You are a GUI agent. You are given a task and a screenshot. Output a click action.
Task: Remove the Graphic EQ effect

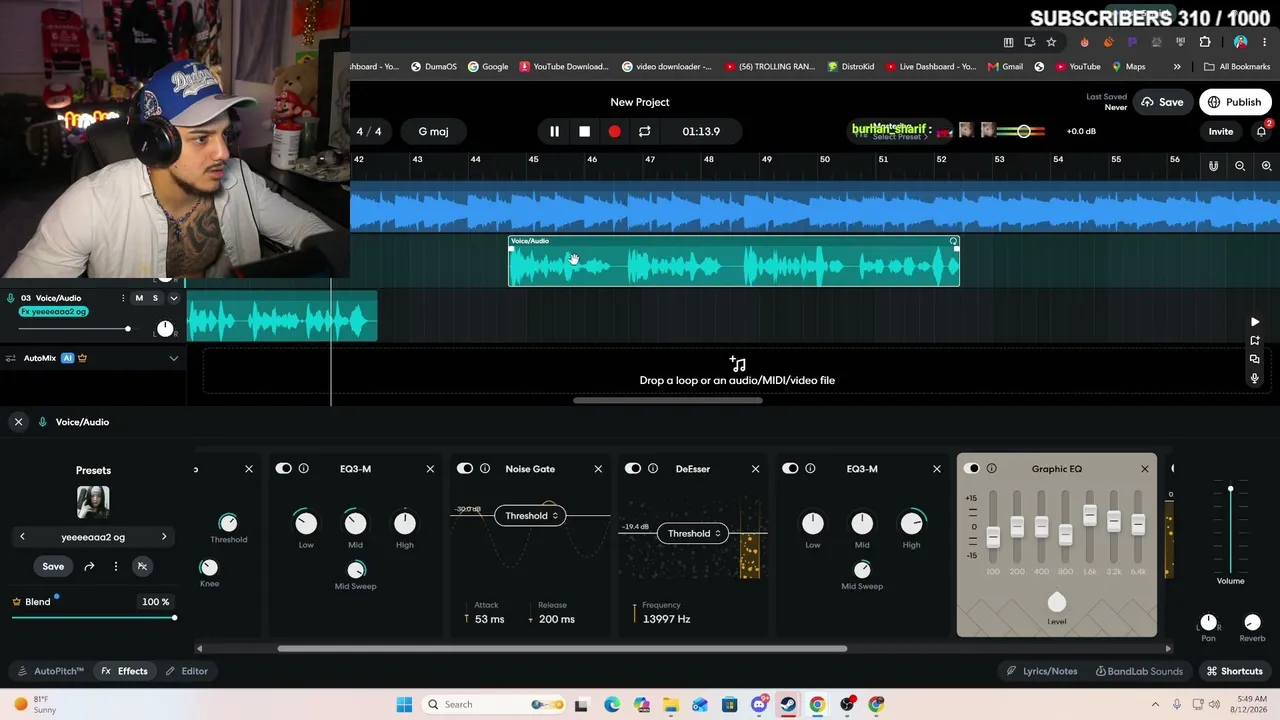click(x=1145, y=468)
